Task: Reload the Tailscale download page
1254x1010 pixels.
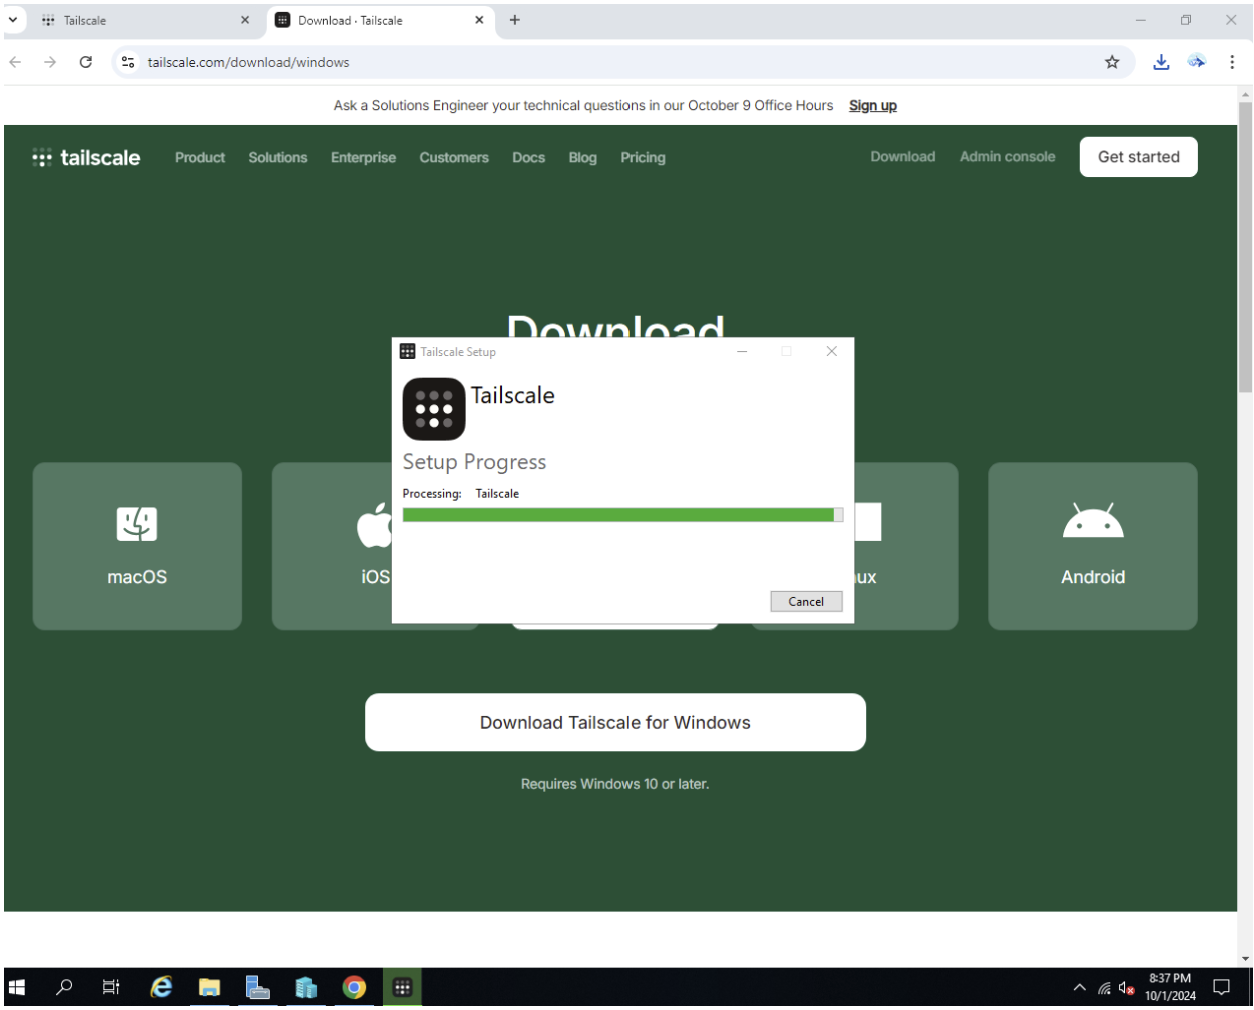Action: pyautogui.click(x=86, y=62)
